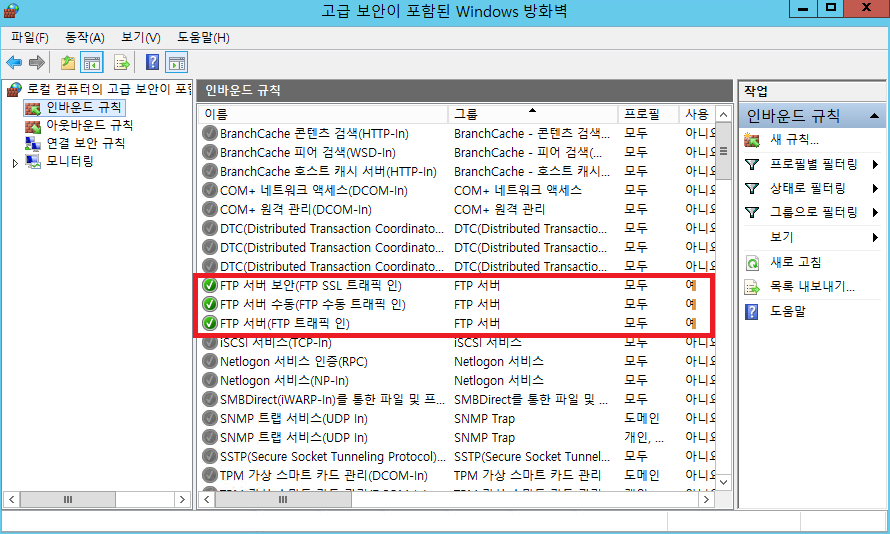This screenshot has height=534, width=890.
Task: Click 목록 내보내기... action
Action: 812,287
